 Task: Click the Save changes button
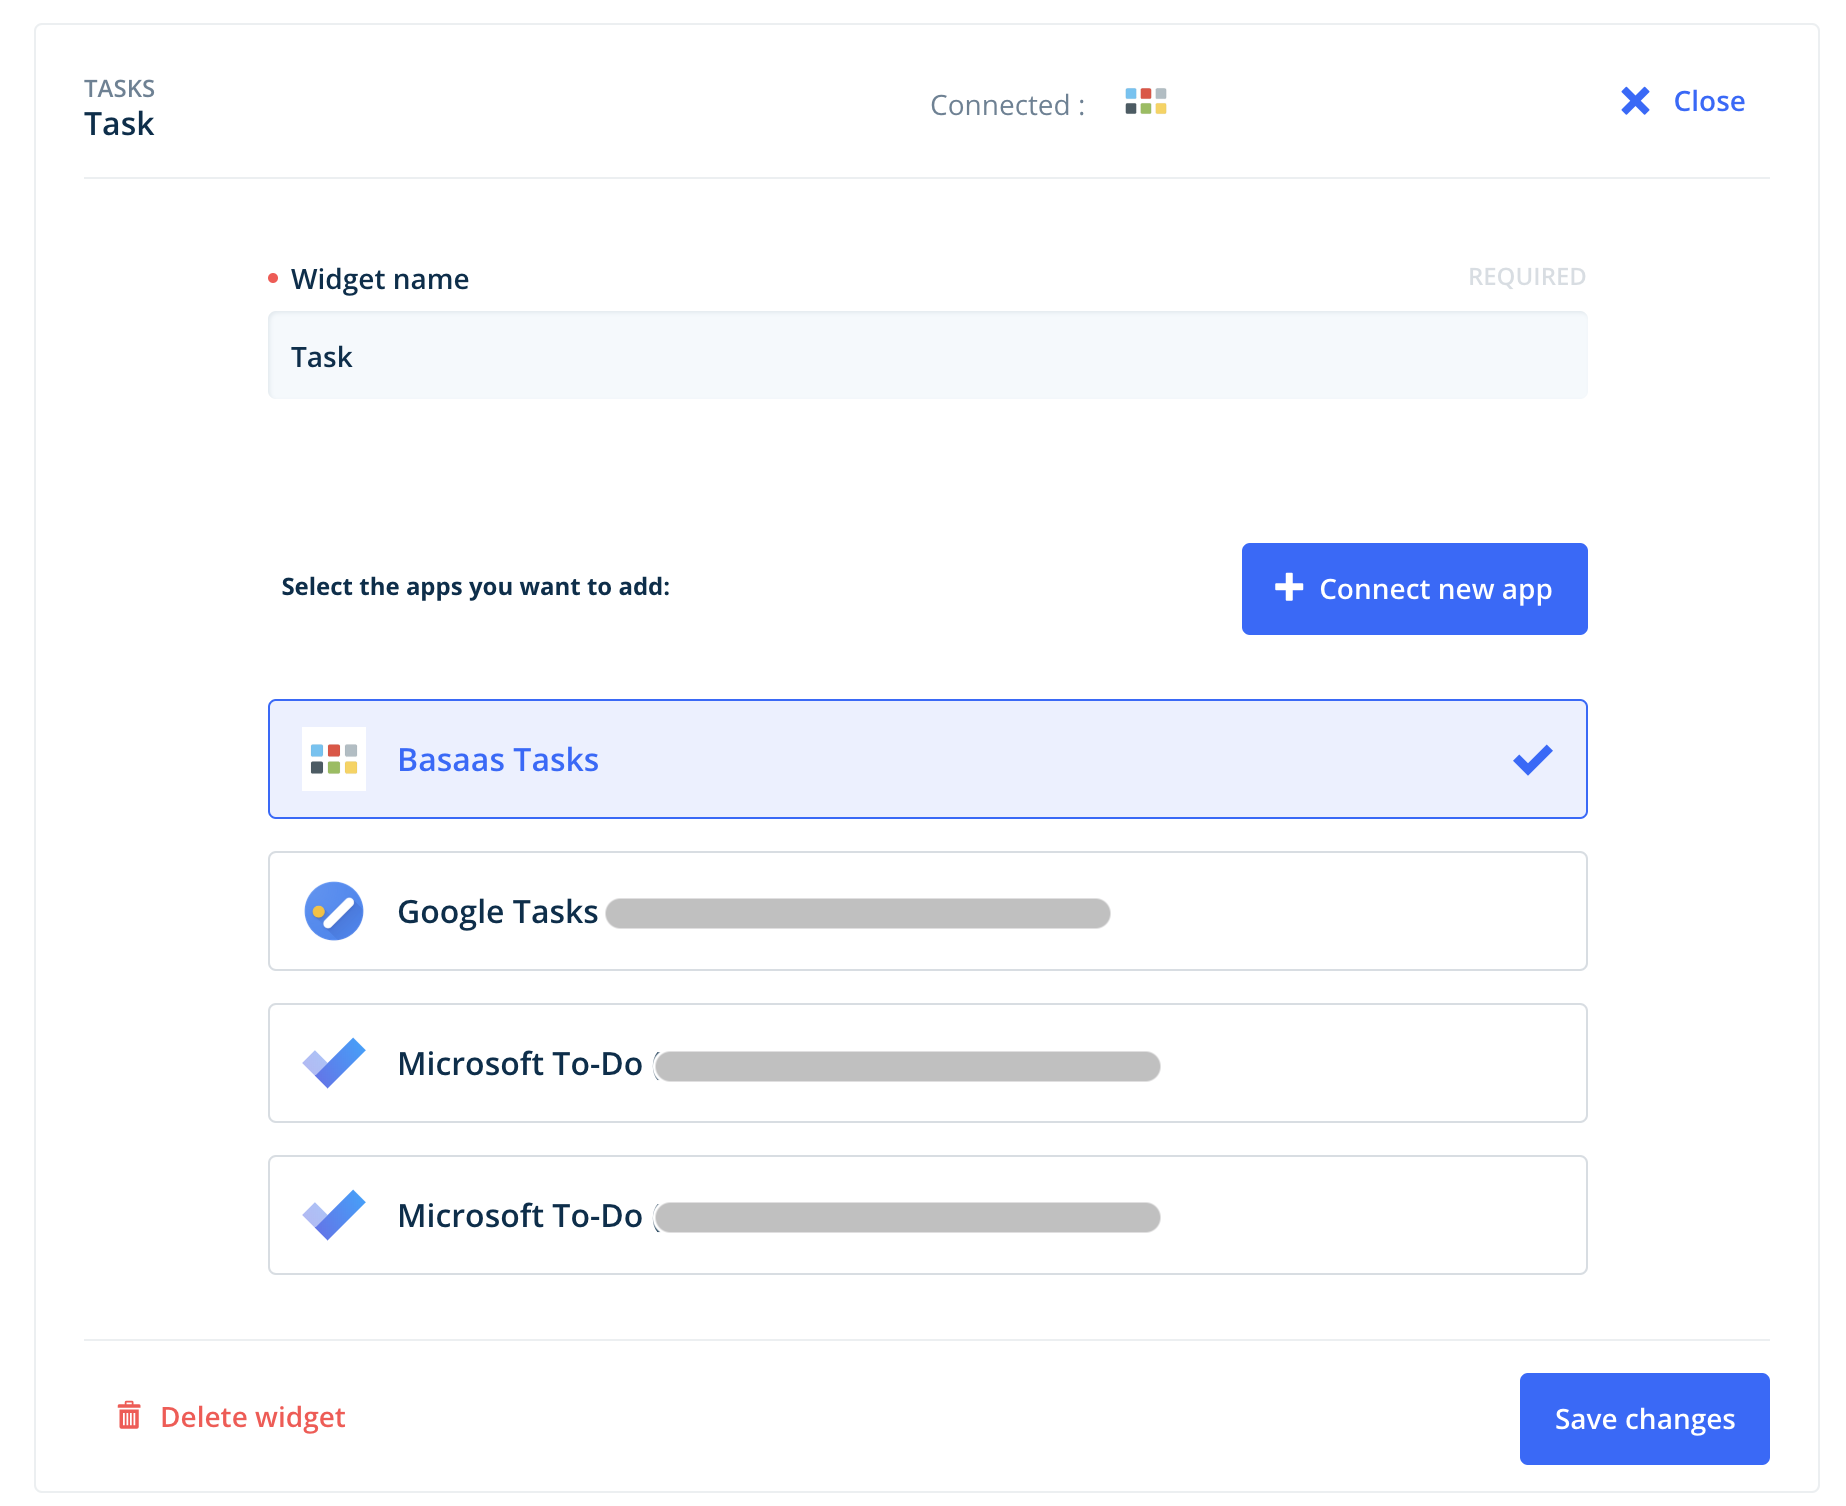(x=1644, y=1419)
